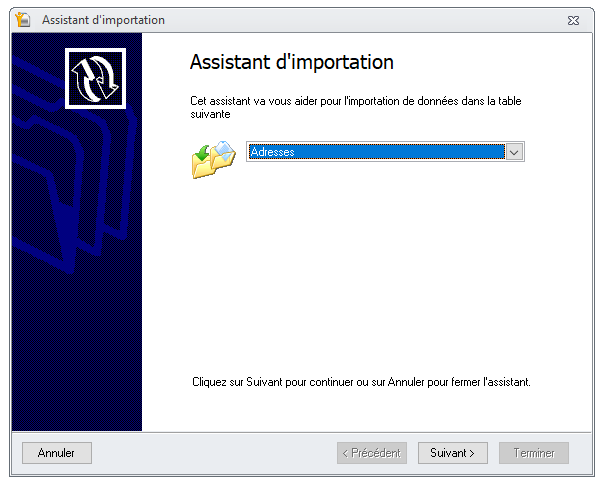Click the window title text in the title bar
The height and width of the screenshot is (481, 603).
103,20
